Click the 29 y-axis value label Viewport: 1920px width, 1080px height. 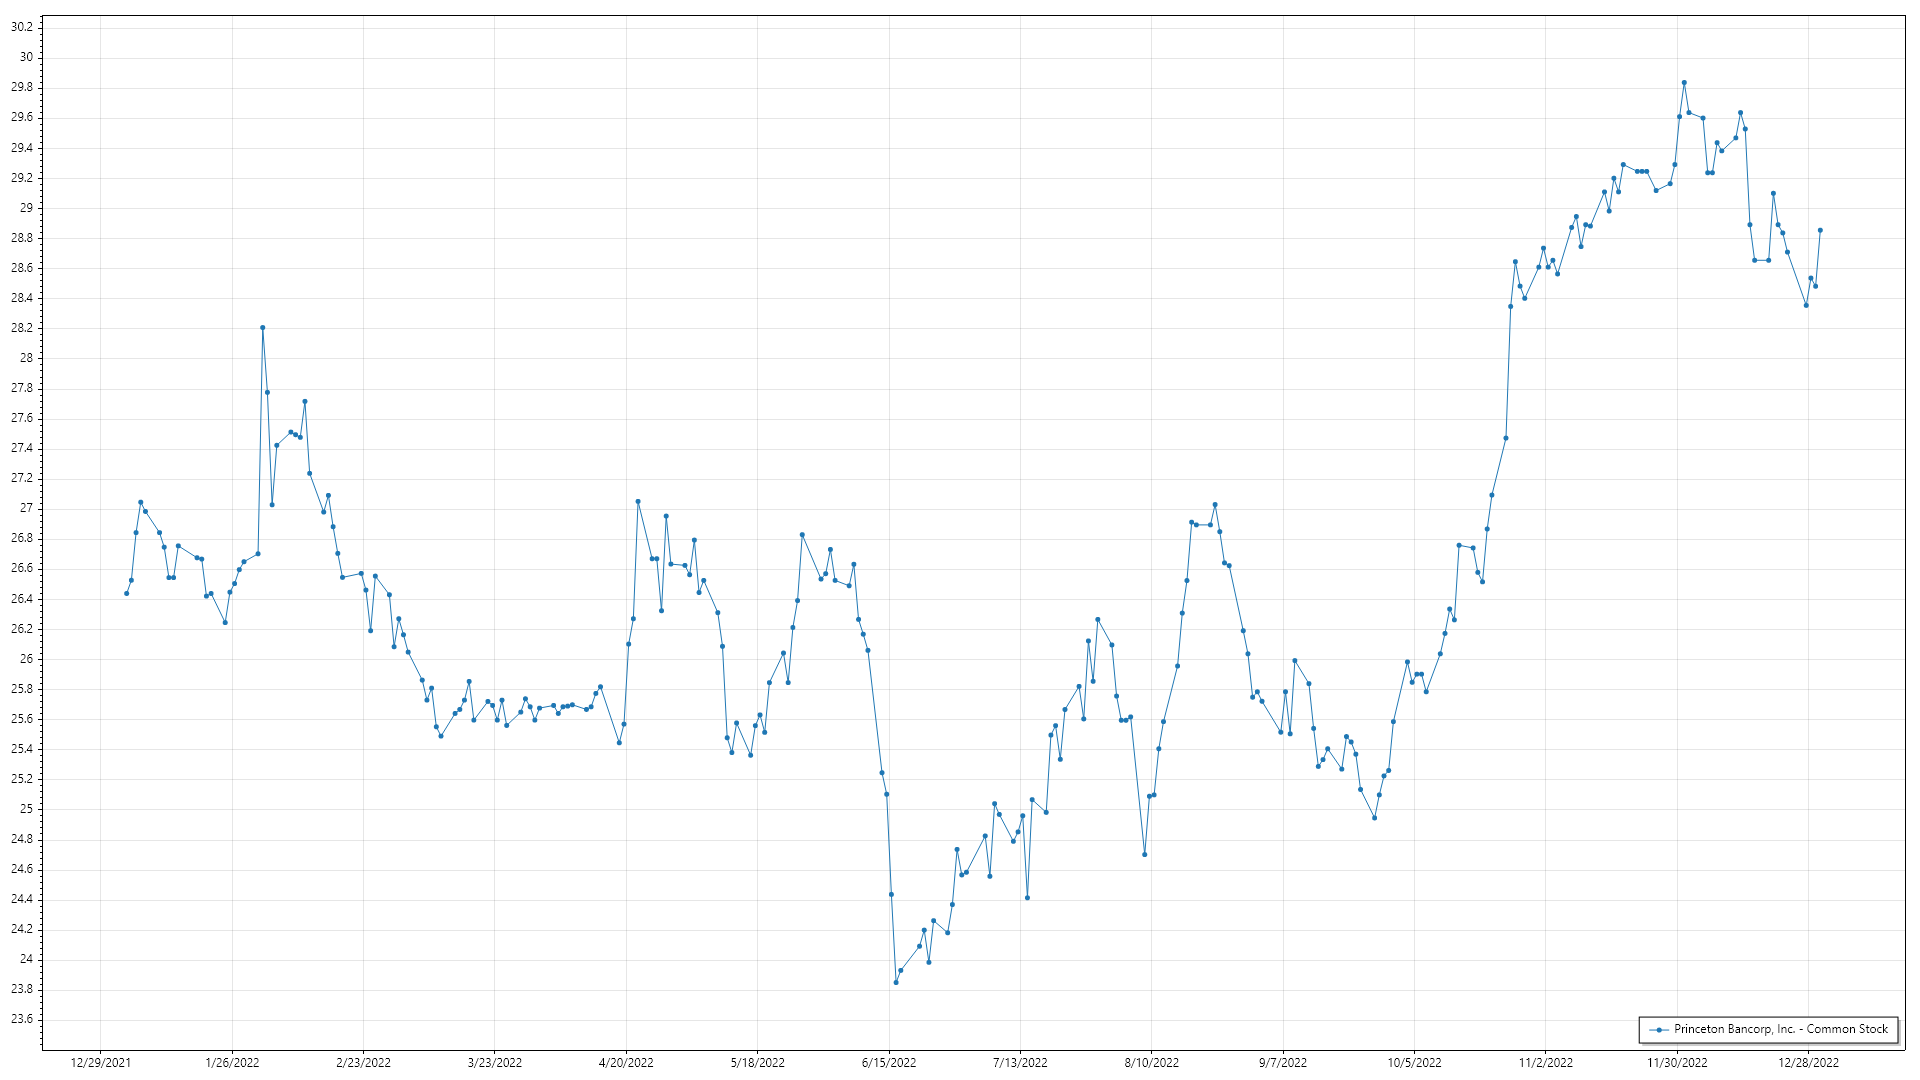[26, 208]
